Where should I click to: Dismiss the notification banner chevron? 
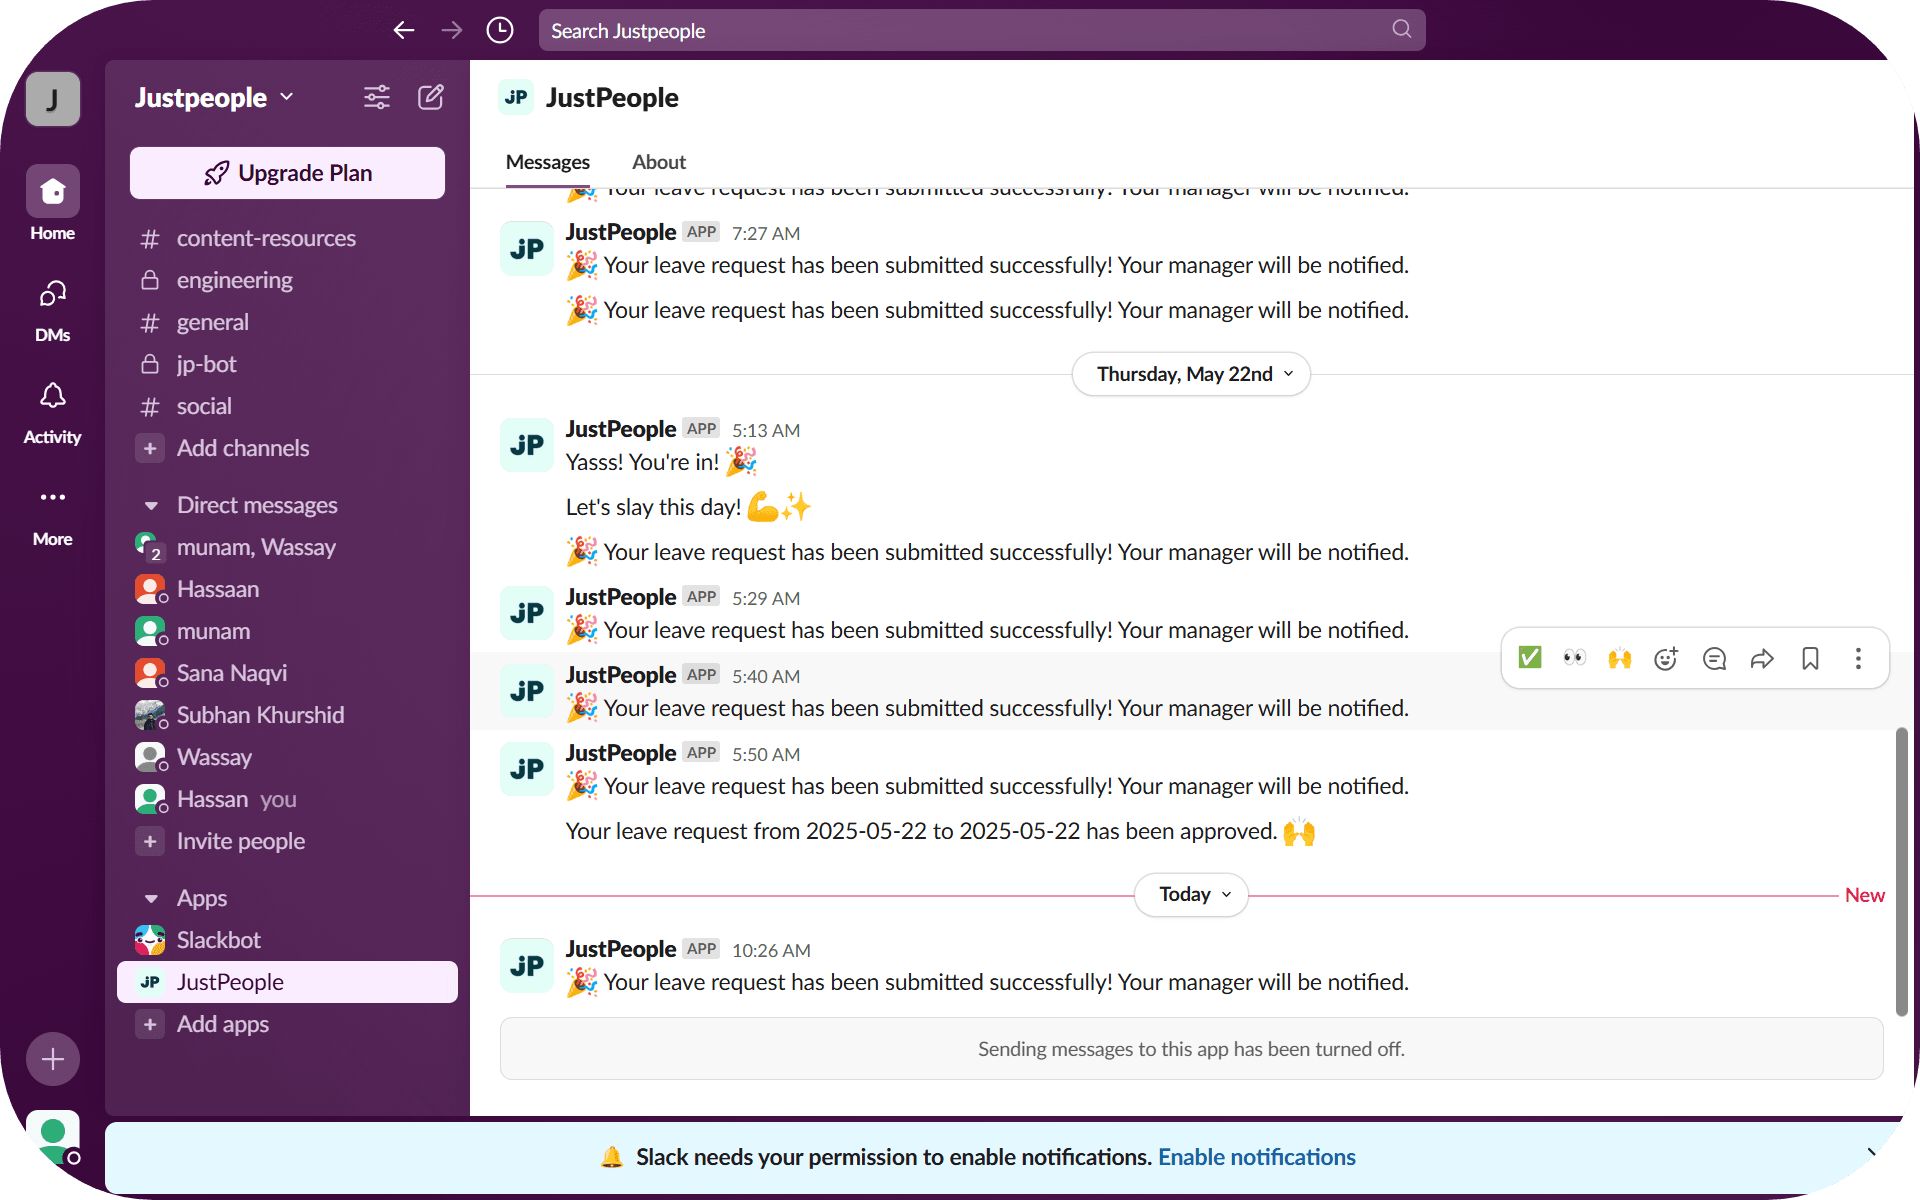click(1871, 1153)
